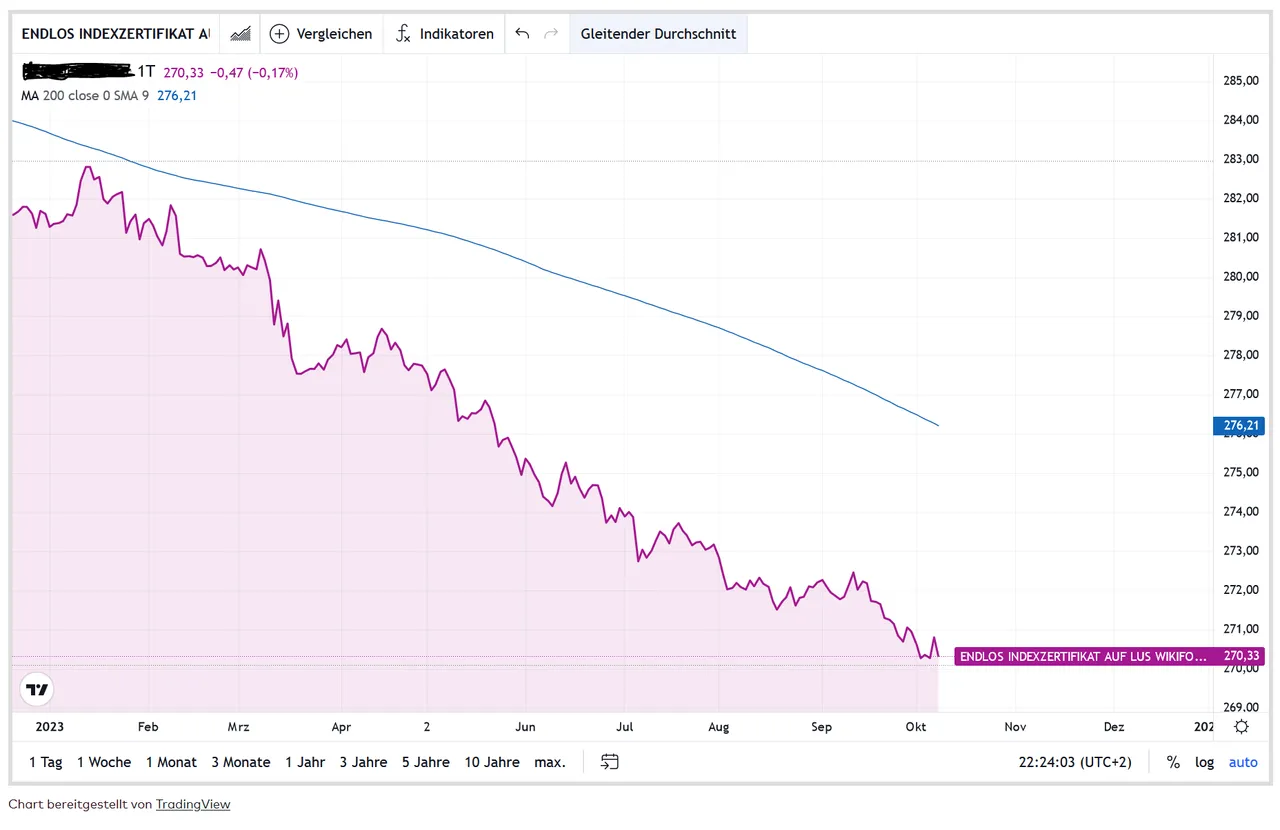Redo the chart change
This screenshot has height=830, width=1280.
tap(551, 34)
